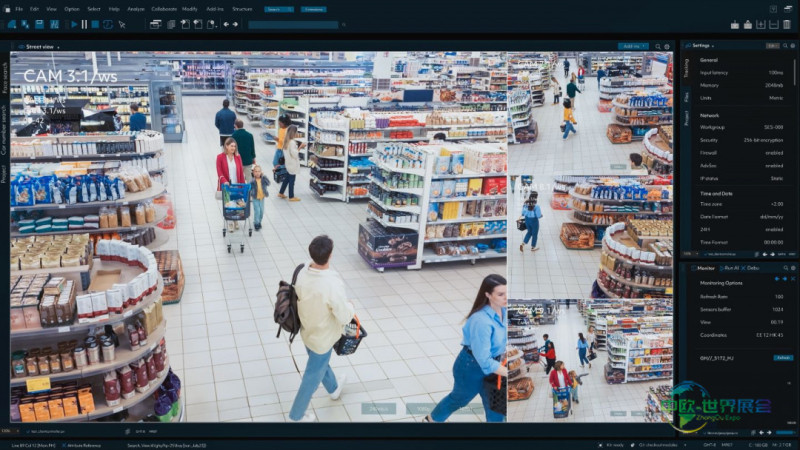The width and height of the screenshot is (800, 450).
Task: Open the gear settings icon in Monitor panel
Action: (x=791, y=269)
